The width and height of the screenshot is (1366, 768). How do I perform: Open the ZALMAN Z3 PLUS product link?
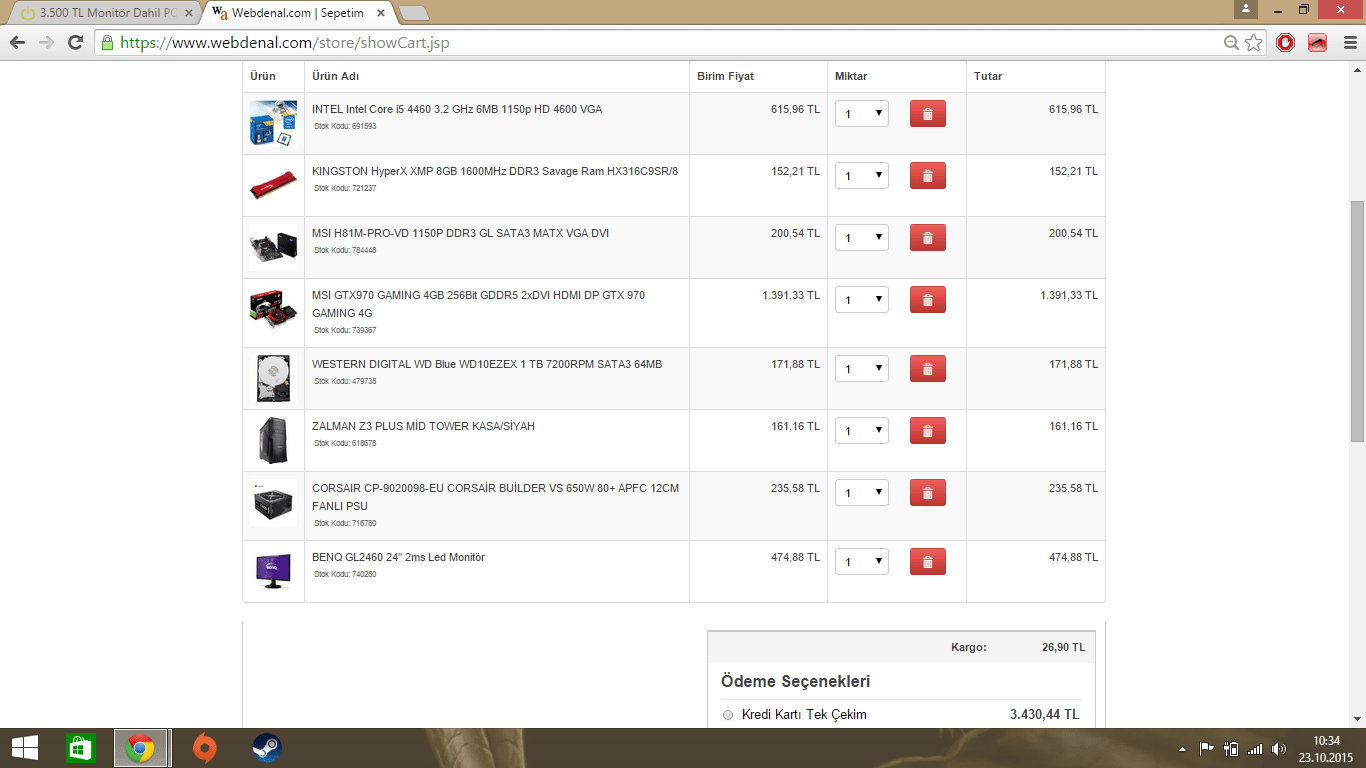click(x=423, y=426)
